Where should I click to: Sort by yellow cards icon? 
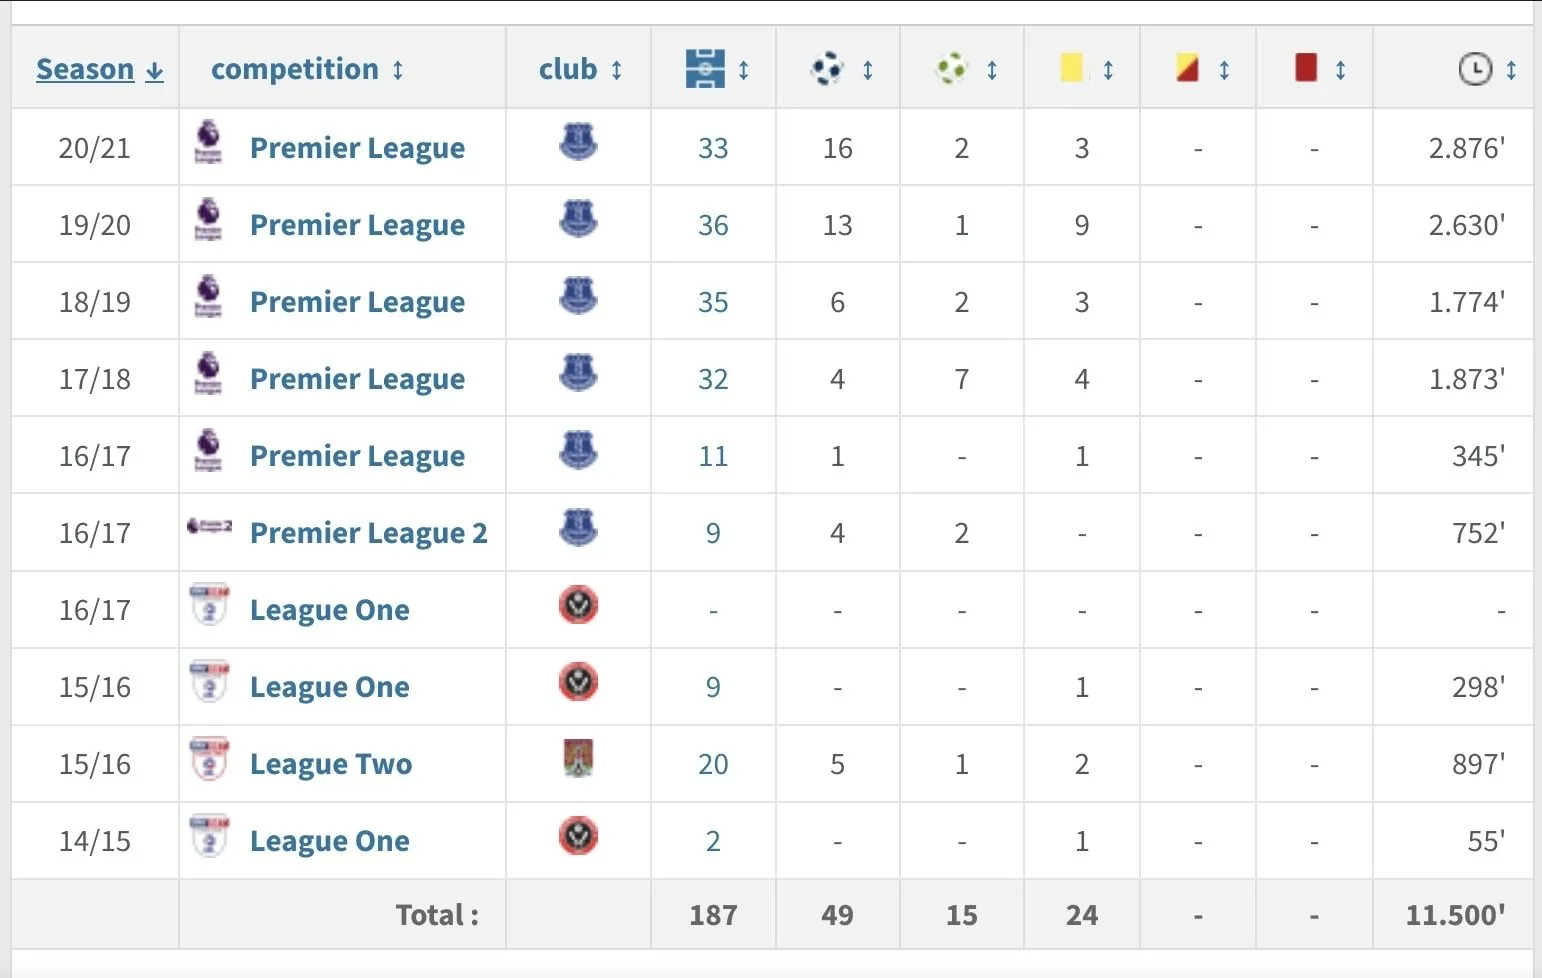1072,69
